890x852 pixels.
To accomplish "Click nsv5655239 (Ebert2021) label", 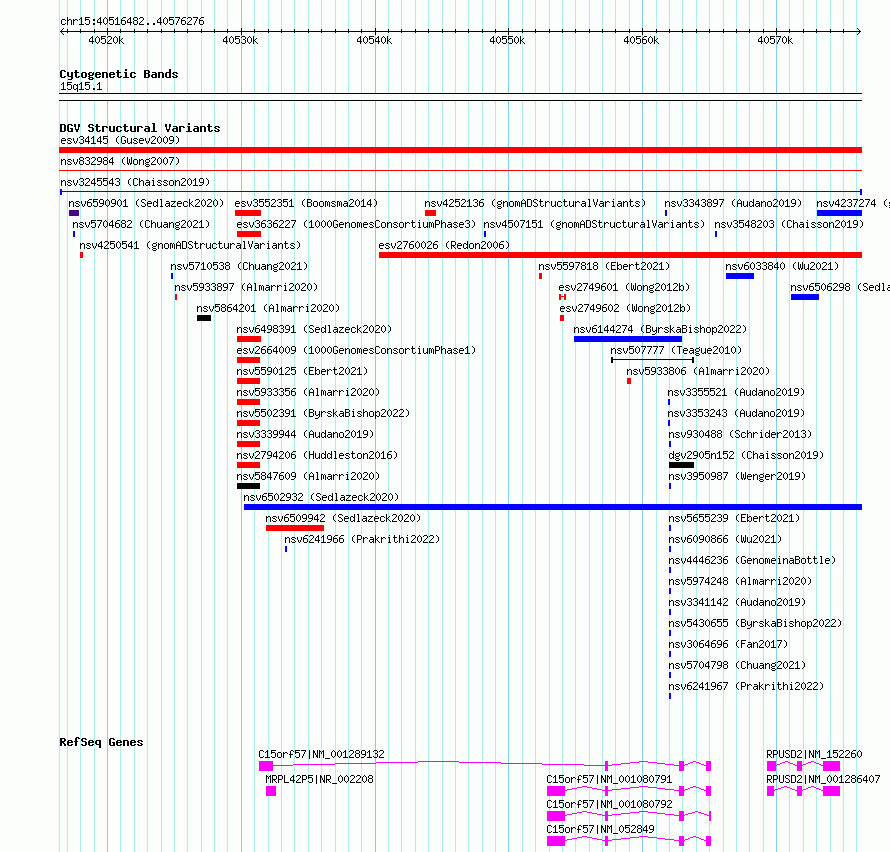I will tap(734, 518).
